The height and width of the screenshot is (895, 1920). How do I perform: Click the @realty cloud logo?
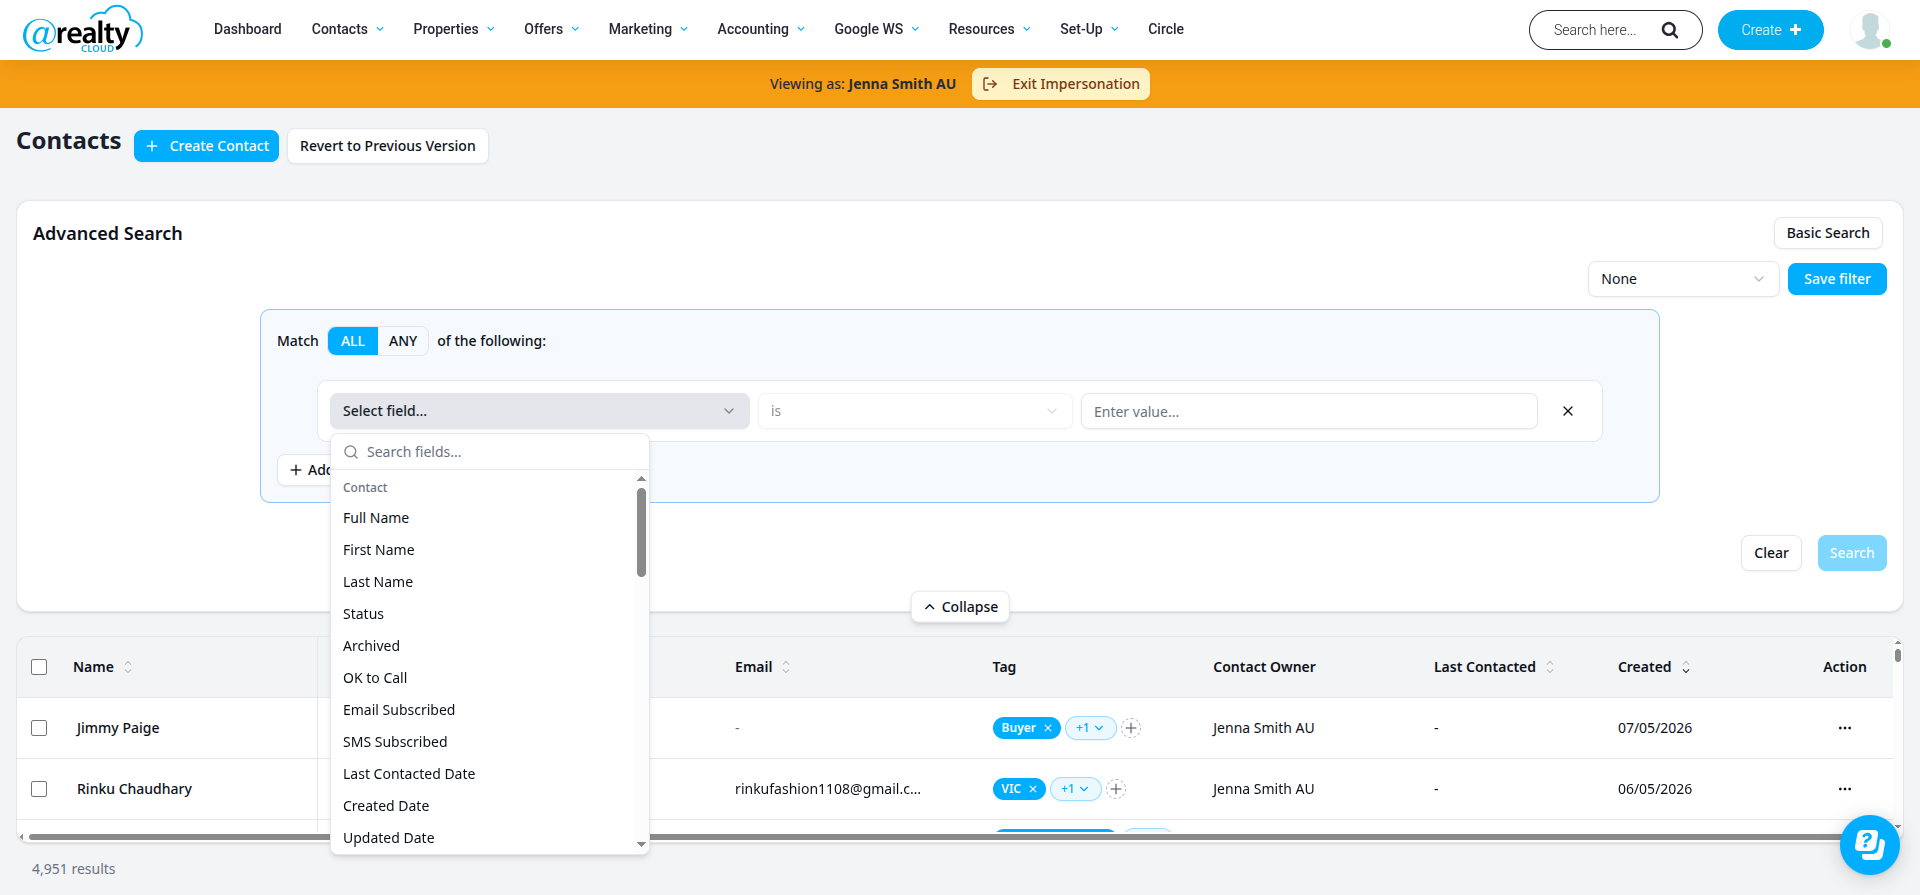[x=83, y=30]
